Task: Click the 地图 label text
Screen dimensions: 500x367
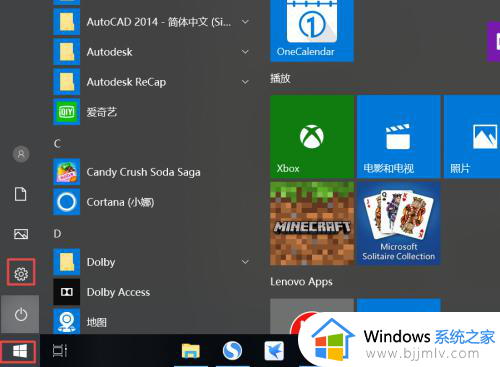Action: [x=97, y=322]
